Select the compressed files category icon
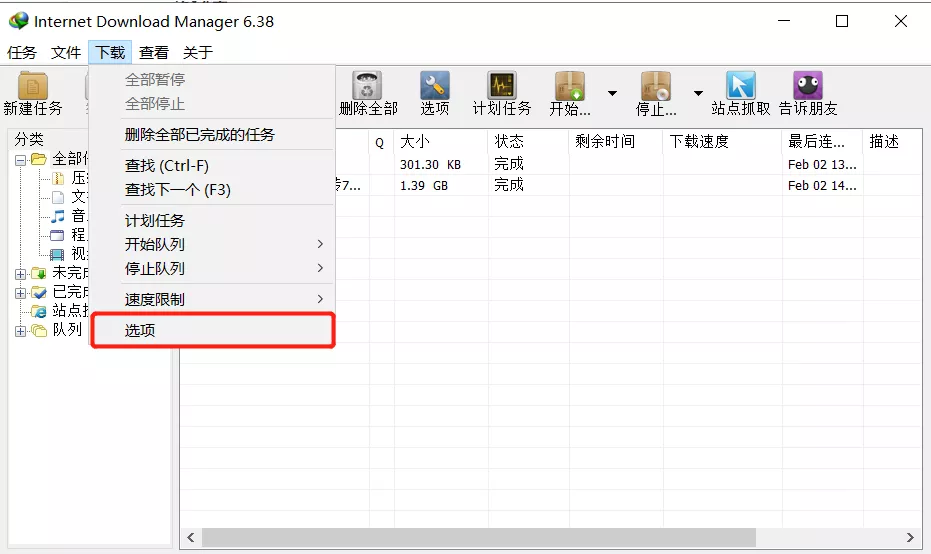The image size is (931, 554). [x=58, y=178]
